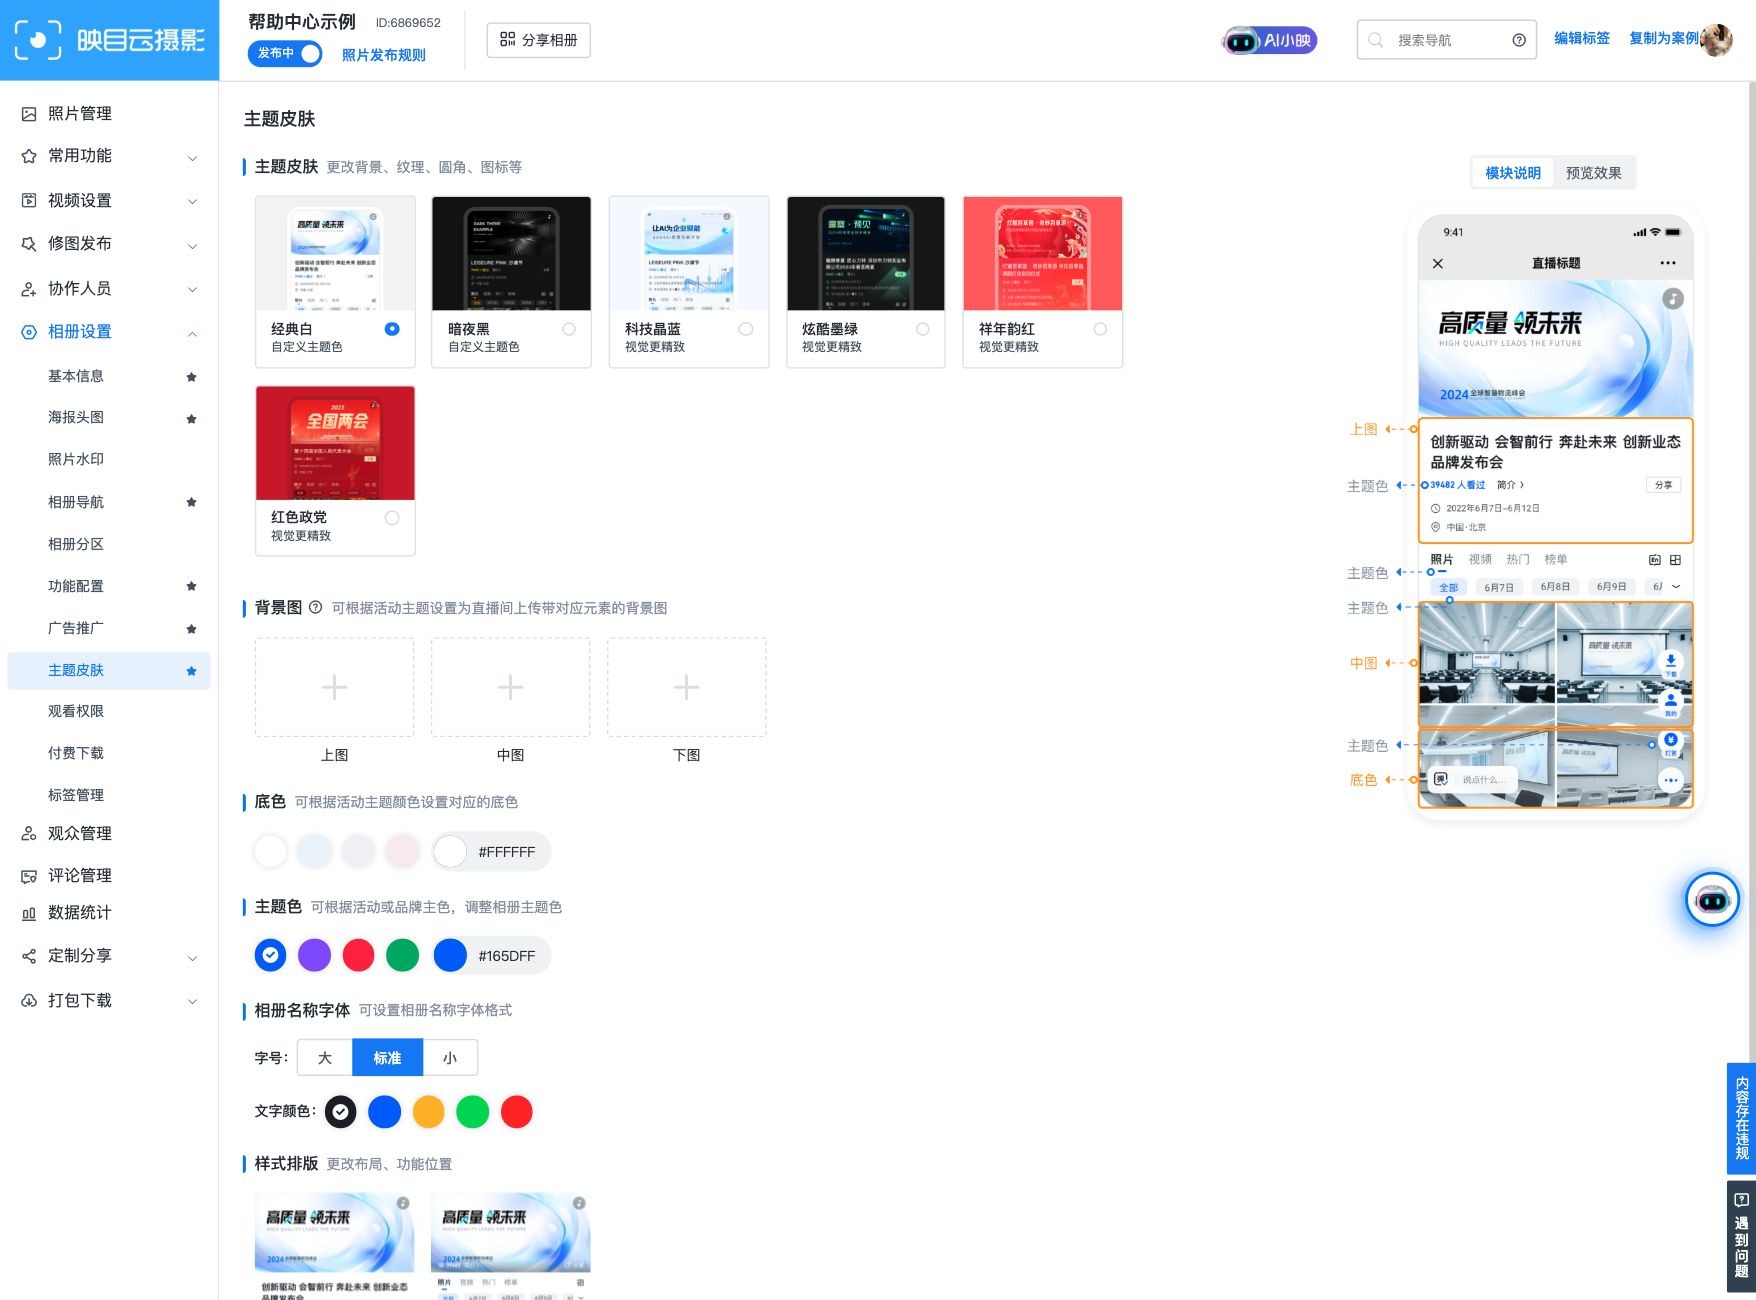Select the 科技晶蓝 theme radio button

(x=746, y=329)
